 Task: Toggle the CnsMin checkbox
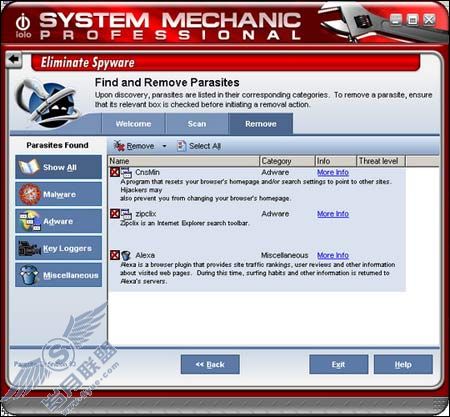(x=115, y=172)
